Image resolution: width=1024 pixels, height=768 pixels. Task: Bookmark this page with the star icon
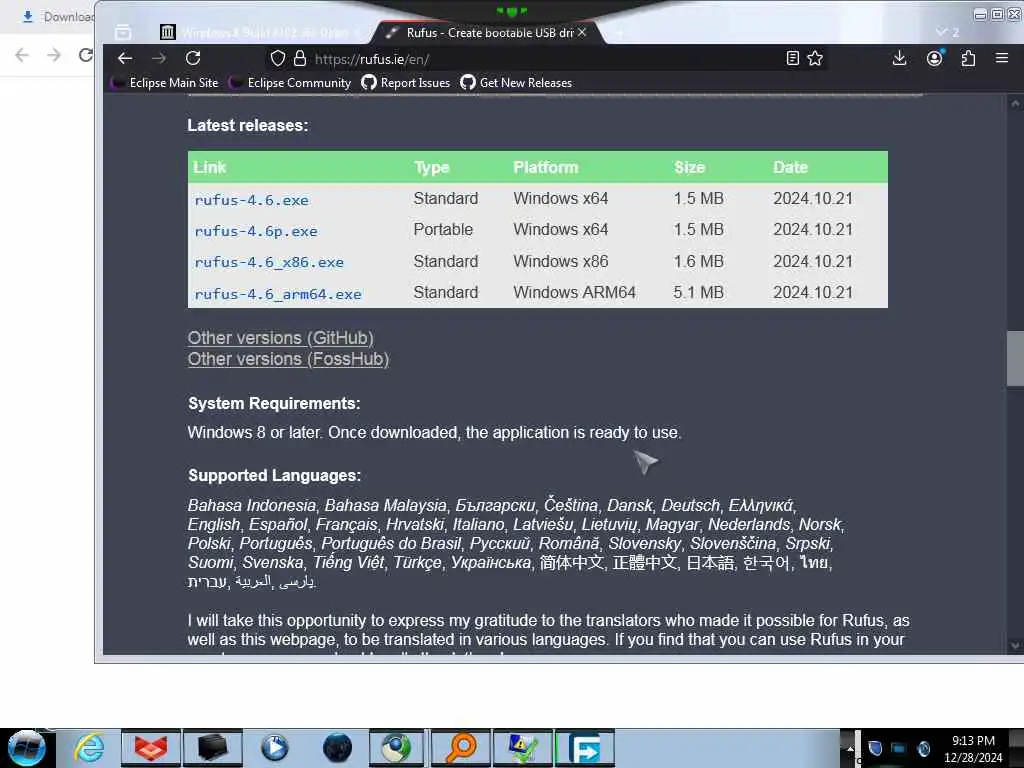(815, 59)
